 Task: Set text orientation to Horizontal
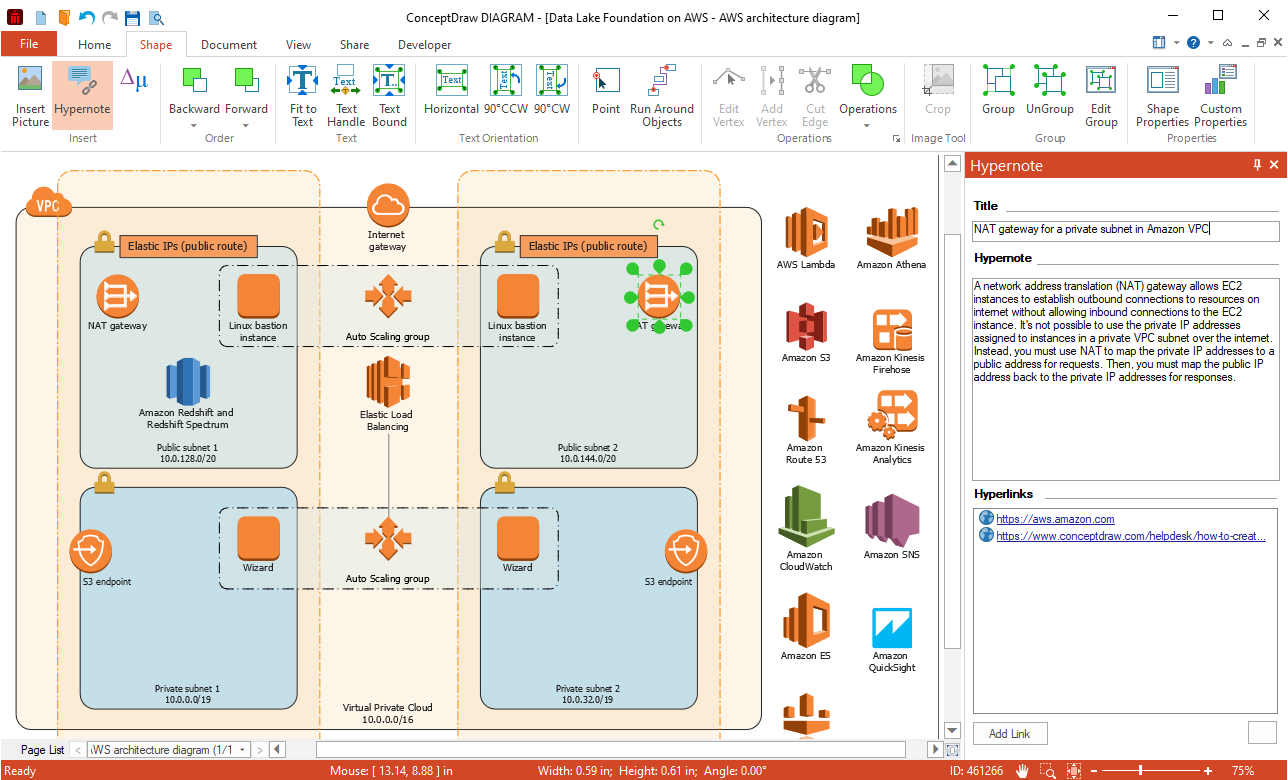(x=452, y=90)
